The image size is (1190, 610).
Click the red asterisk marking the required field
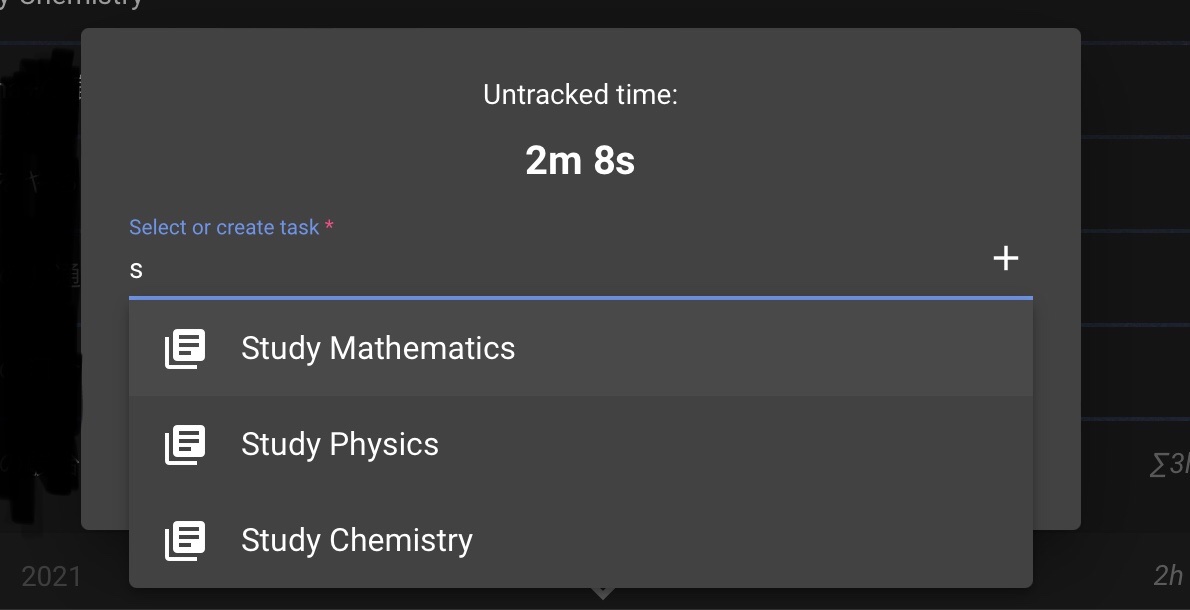329,227
